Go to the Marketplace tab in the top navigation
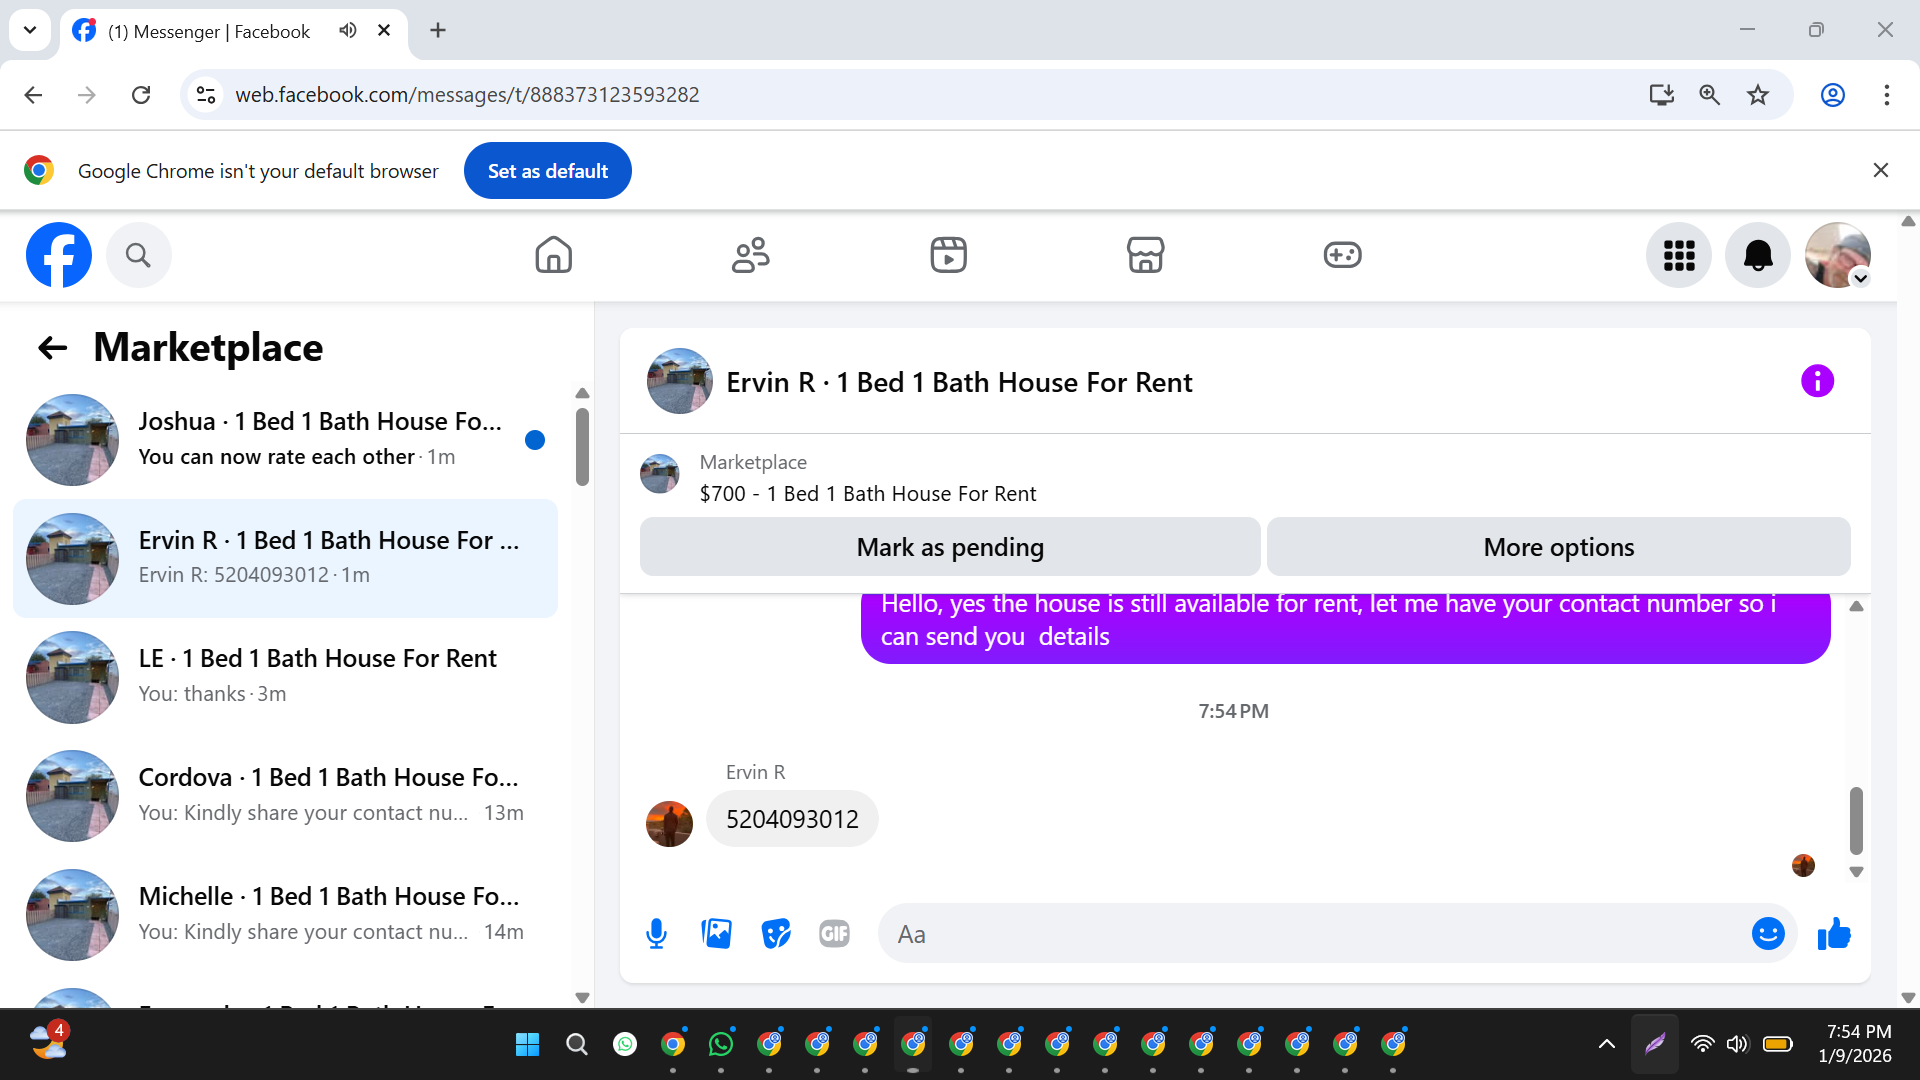 click(x=1145, y=255)
